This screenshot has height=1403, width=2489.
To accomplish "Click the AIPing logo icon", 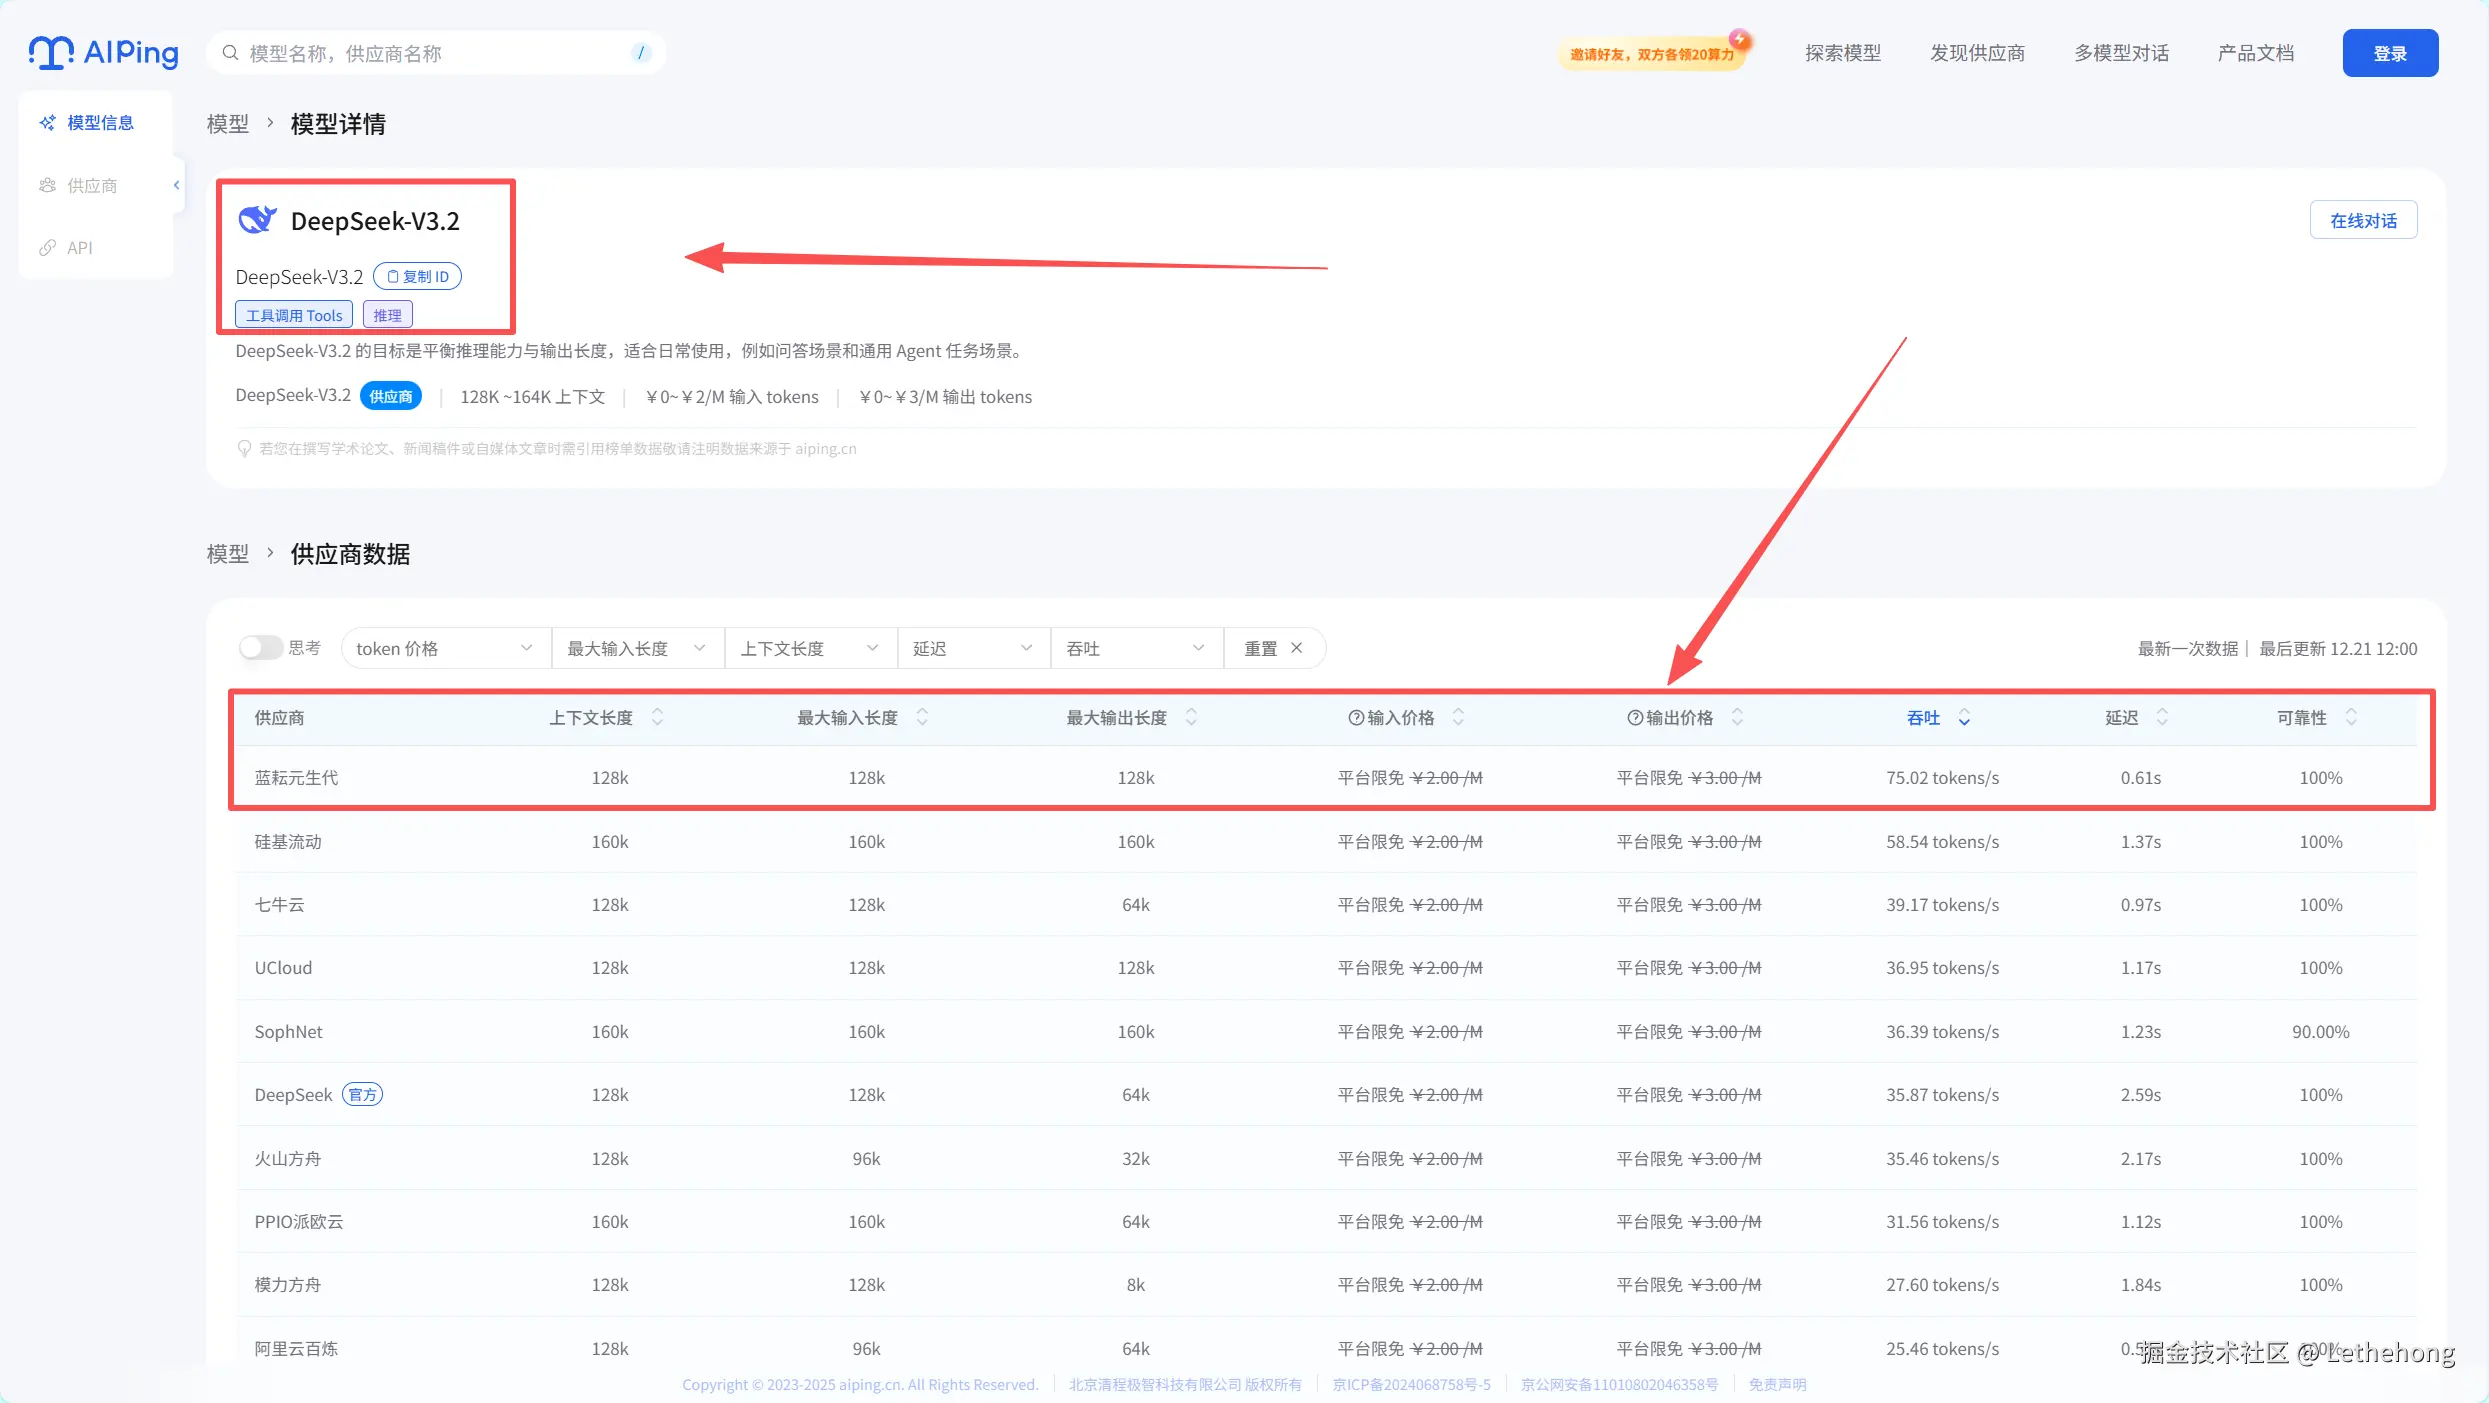I will tap(52, 52).
